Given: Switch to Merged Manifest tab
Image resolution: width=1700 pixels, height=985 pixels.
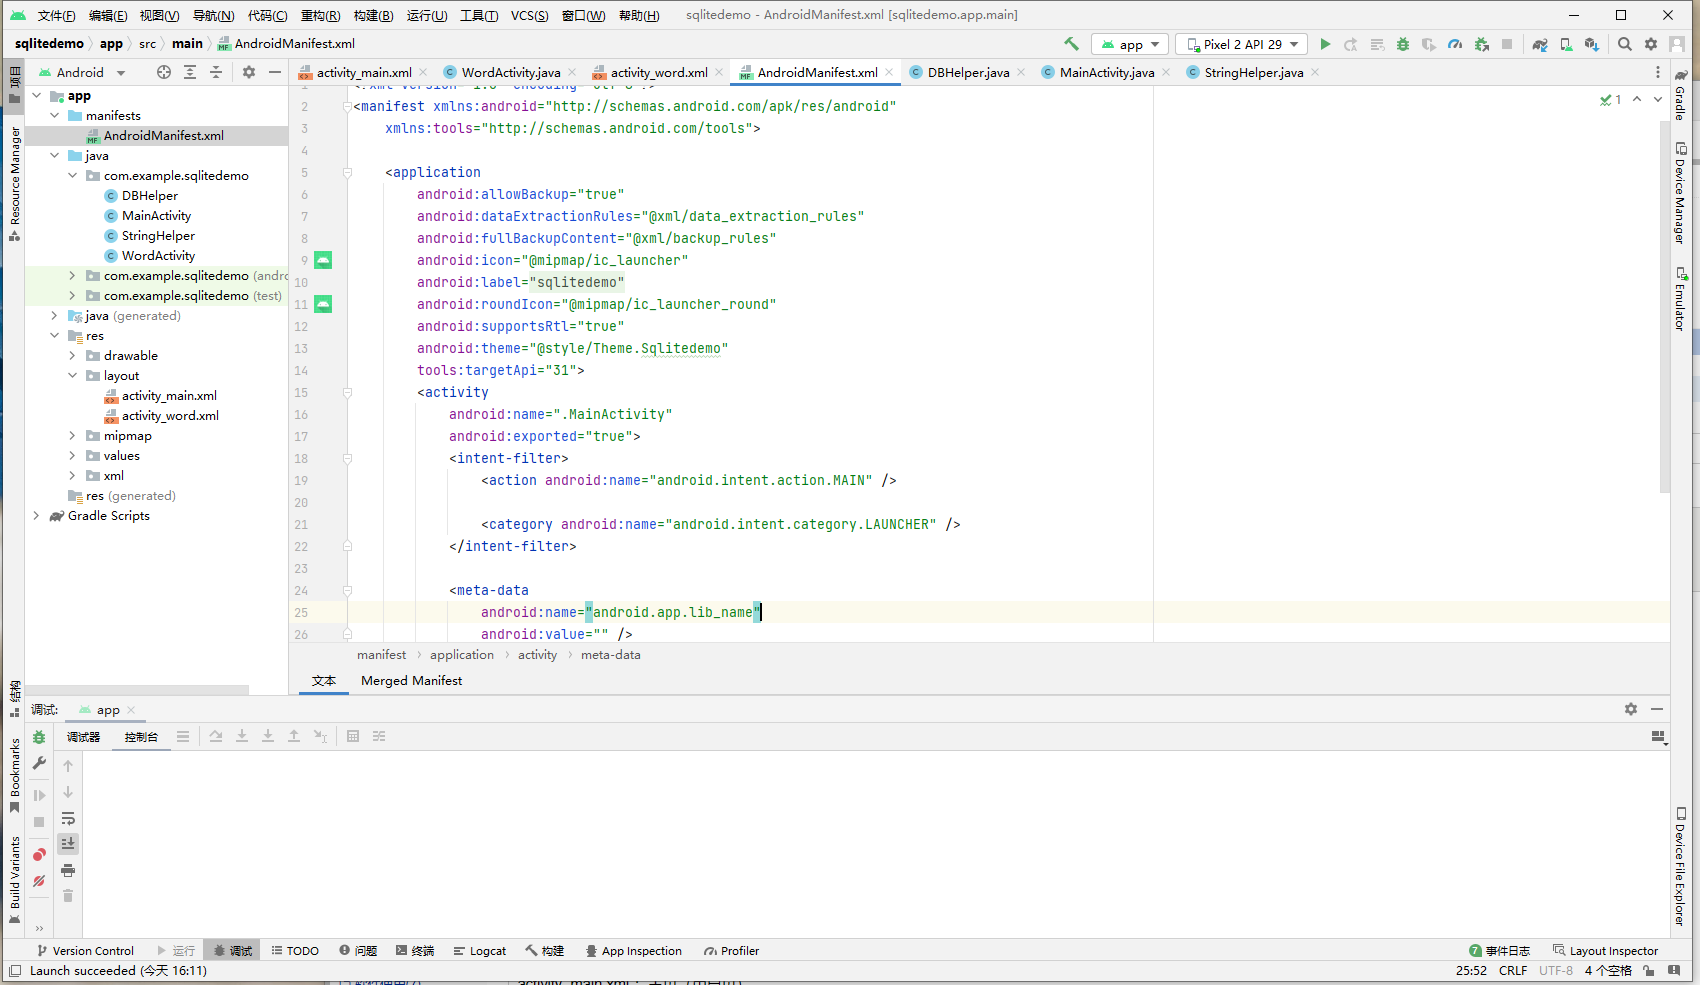Looking at the screenshot, I should click(x=411, y=681).
